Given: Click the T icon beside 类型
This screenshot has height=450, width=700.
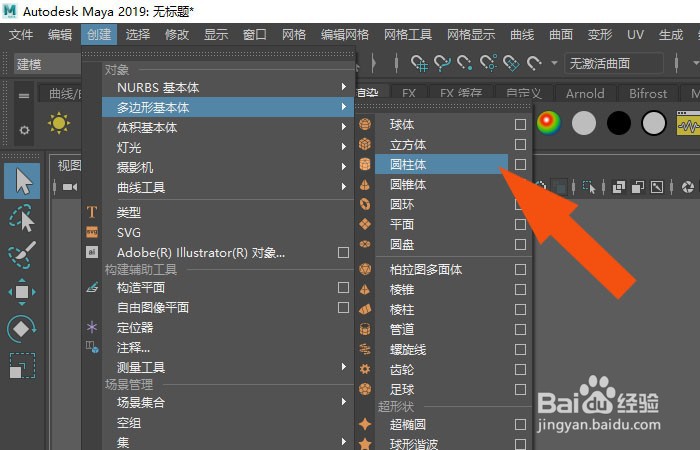Looking at the screenshot, I should pyautogui.click(x=92, y=212).
